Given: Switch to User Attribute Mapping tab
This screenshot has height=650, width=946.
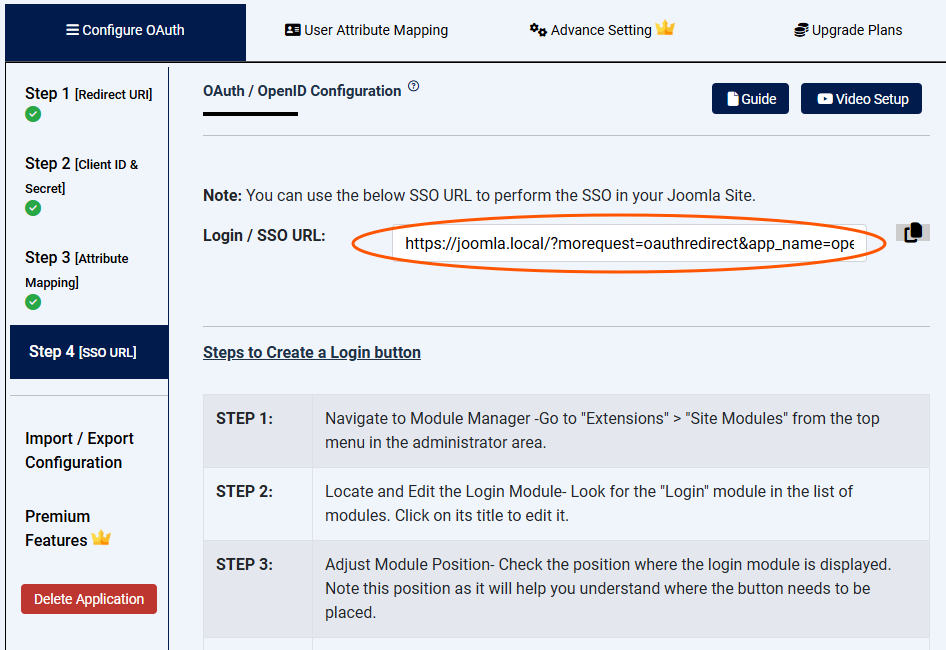Looking at the screenshot, I should (366, 30).
